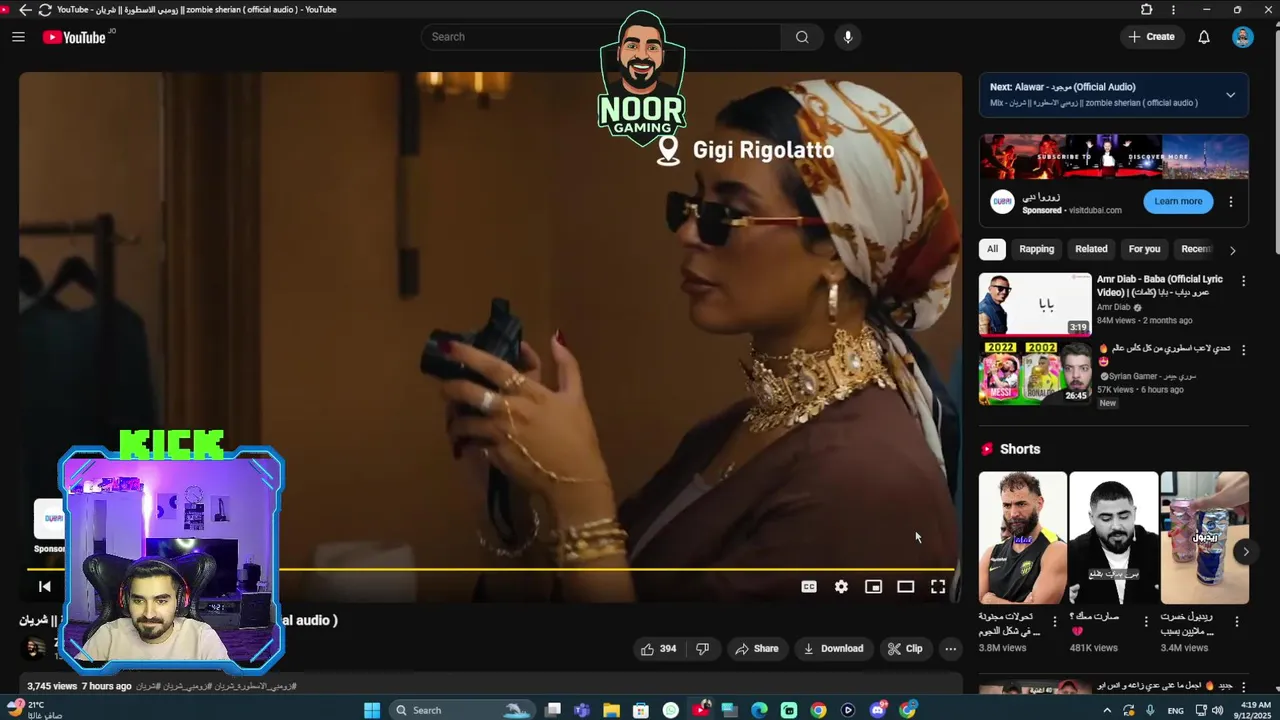Go to the YouTube home logo
Image resolution: width=1280 pixels, height=720 pixels.
pyautogui.click(x=74, y=37)
